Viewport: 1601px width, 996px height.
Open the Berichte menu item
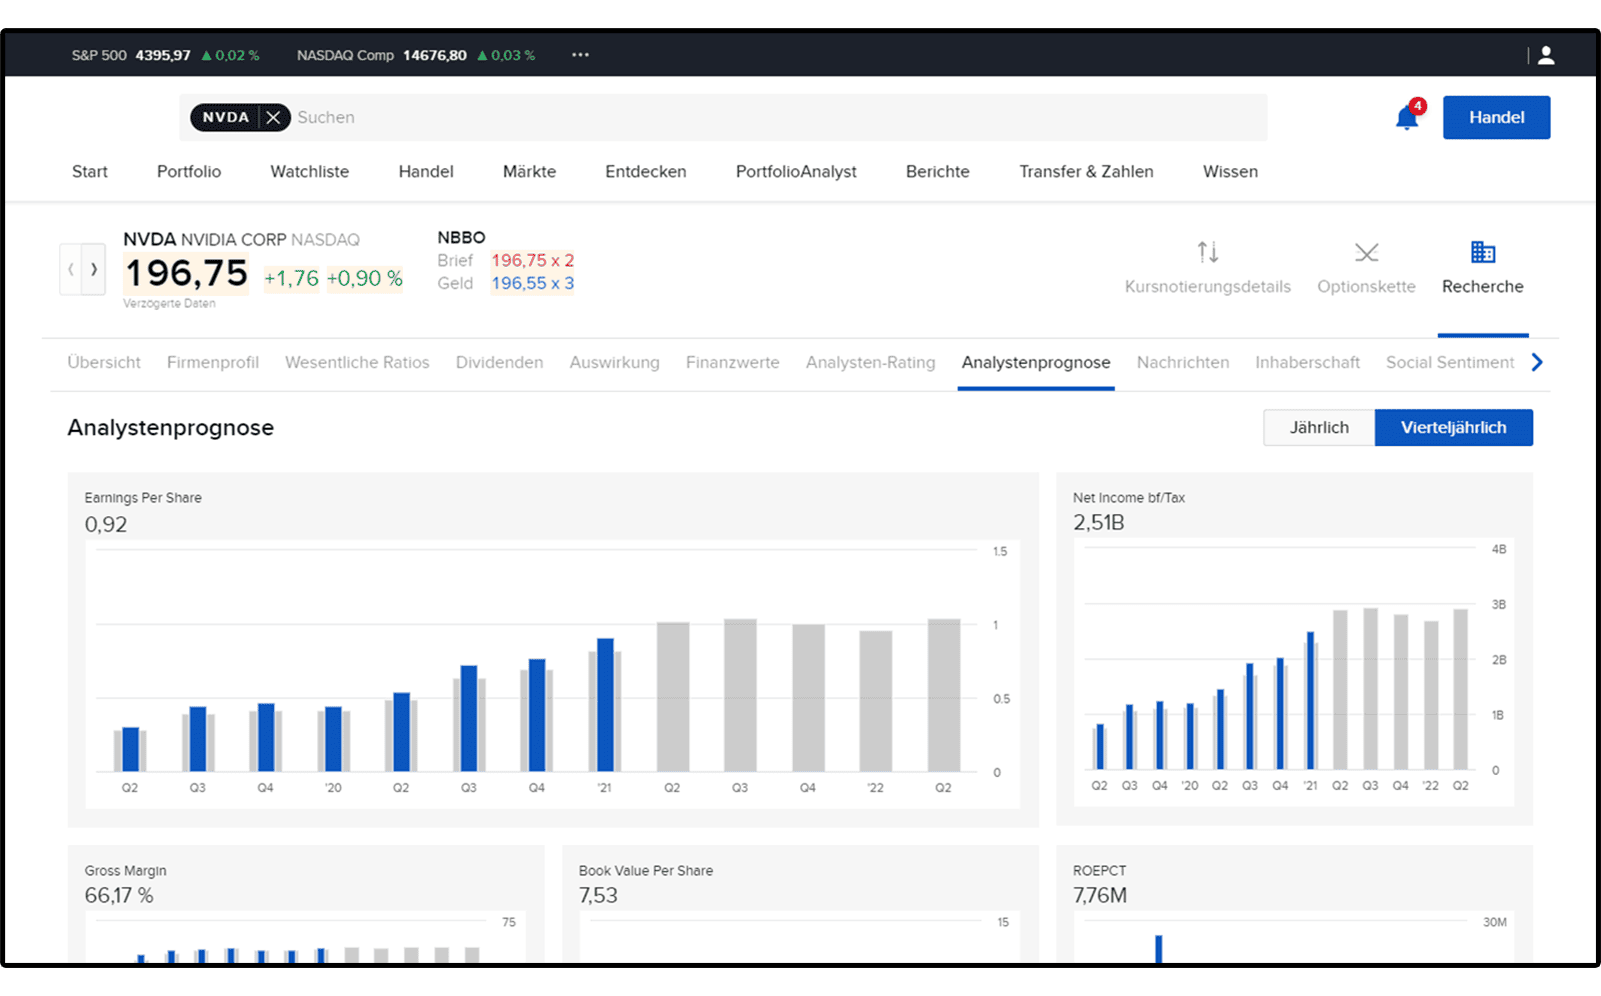pyautogui.click(x=938, y=171)
